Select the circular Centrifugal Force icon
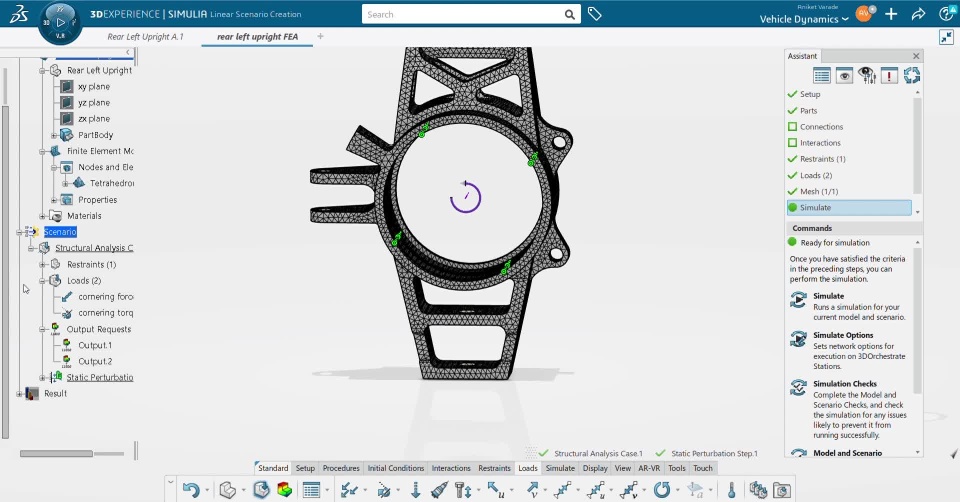 point(662,490)
